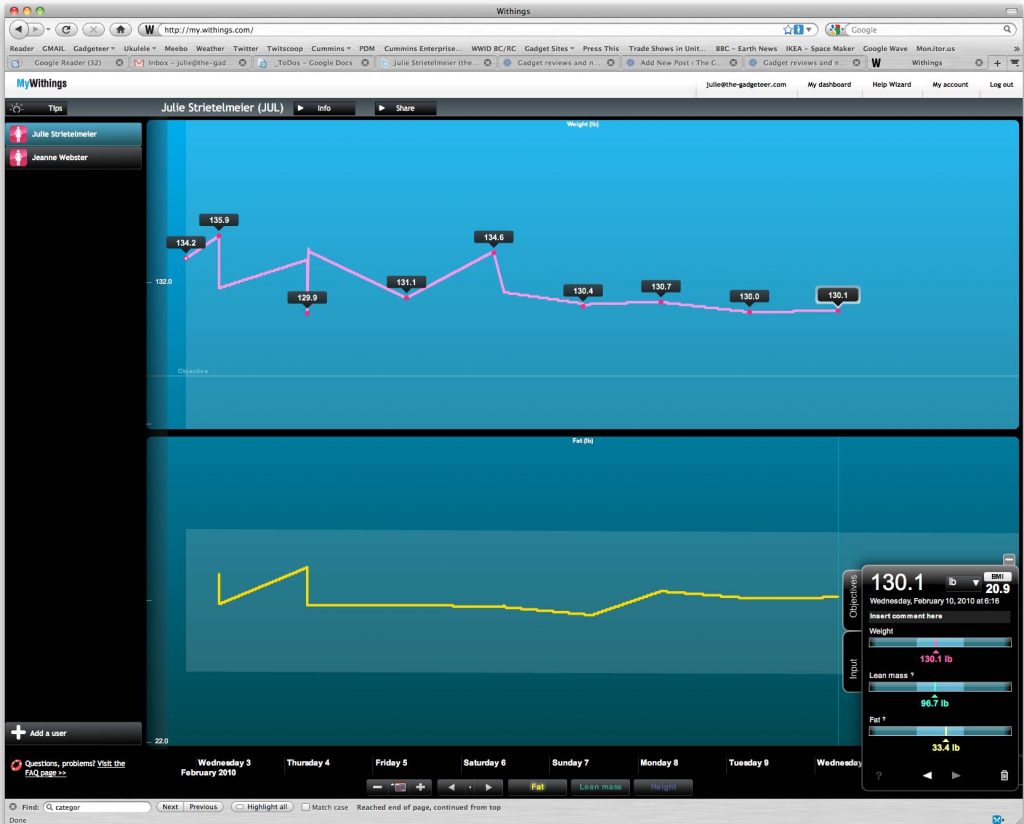Open browser history dropdown arrow
The height and width of the screenshot is (824, 1024).
[48, 29]
